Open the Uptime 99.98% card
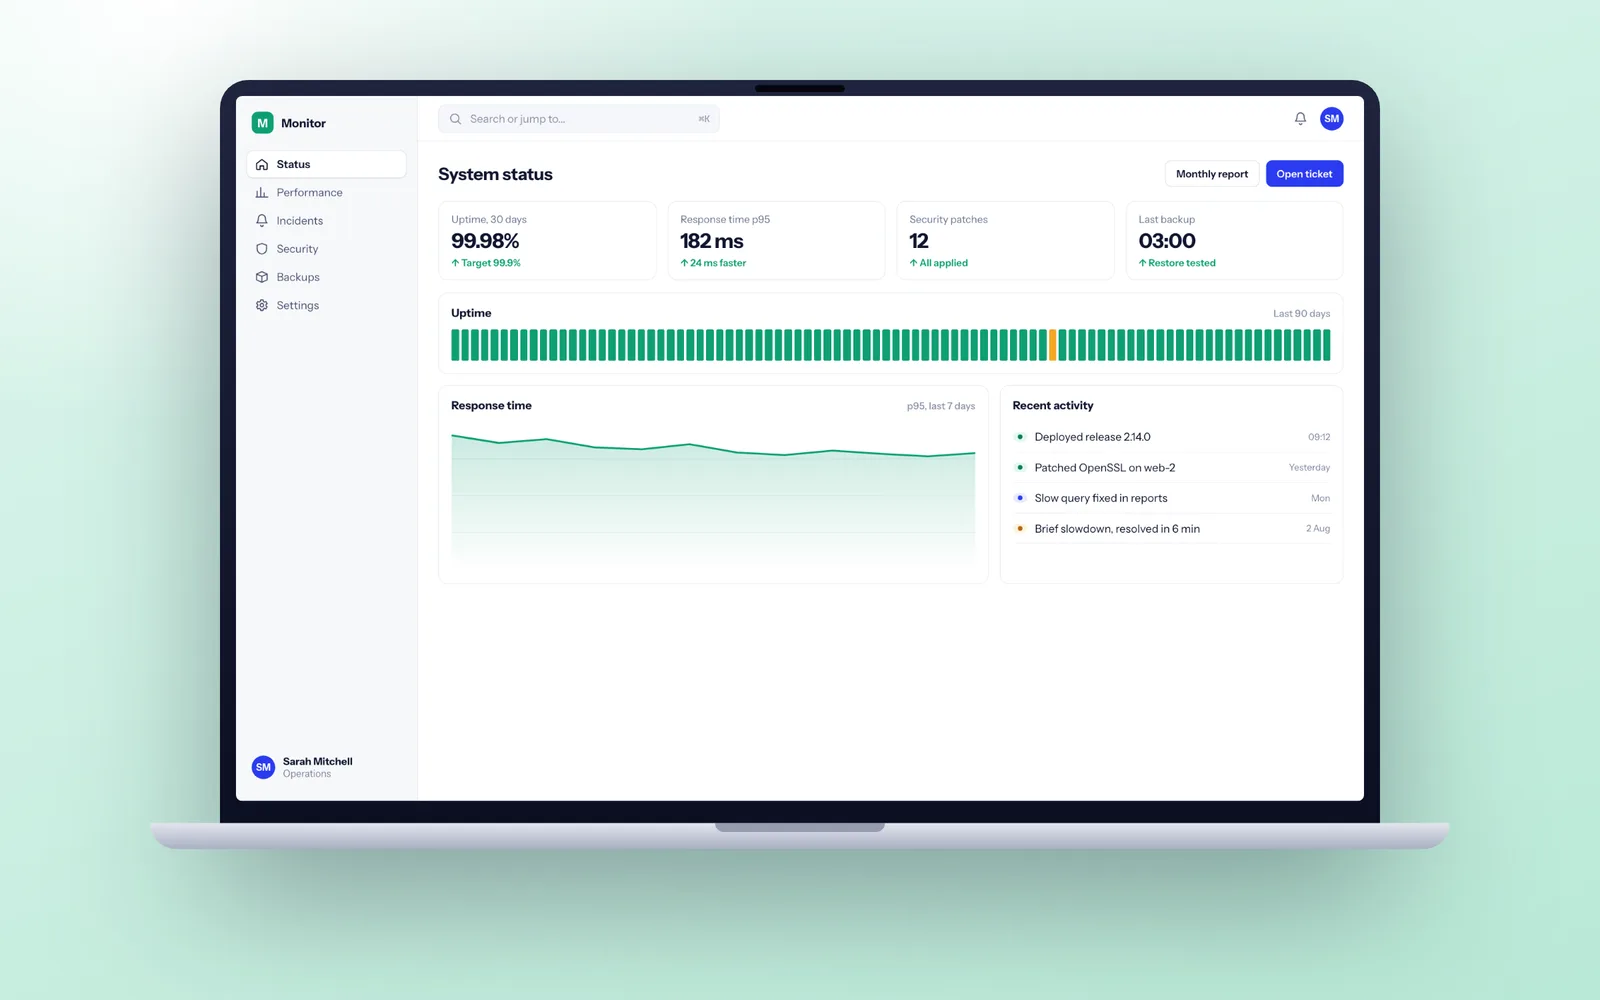Screen dimensions: 1600x1000 [547, 241]
